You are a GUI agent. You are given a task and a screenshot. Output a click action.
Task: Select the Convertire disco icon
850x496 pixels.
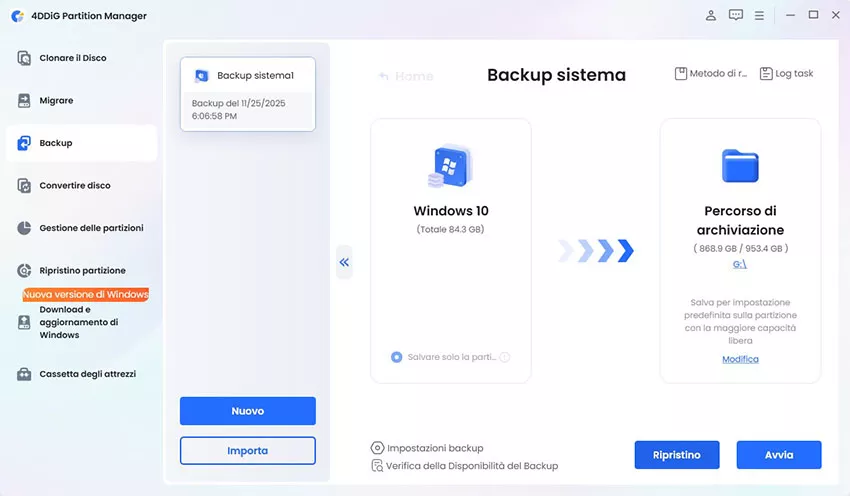tap(24, 185)
